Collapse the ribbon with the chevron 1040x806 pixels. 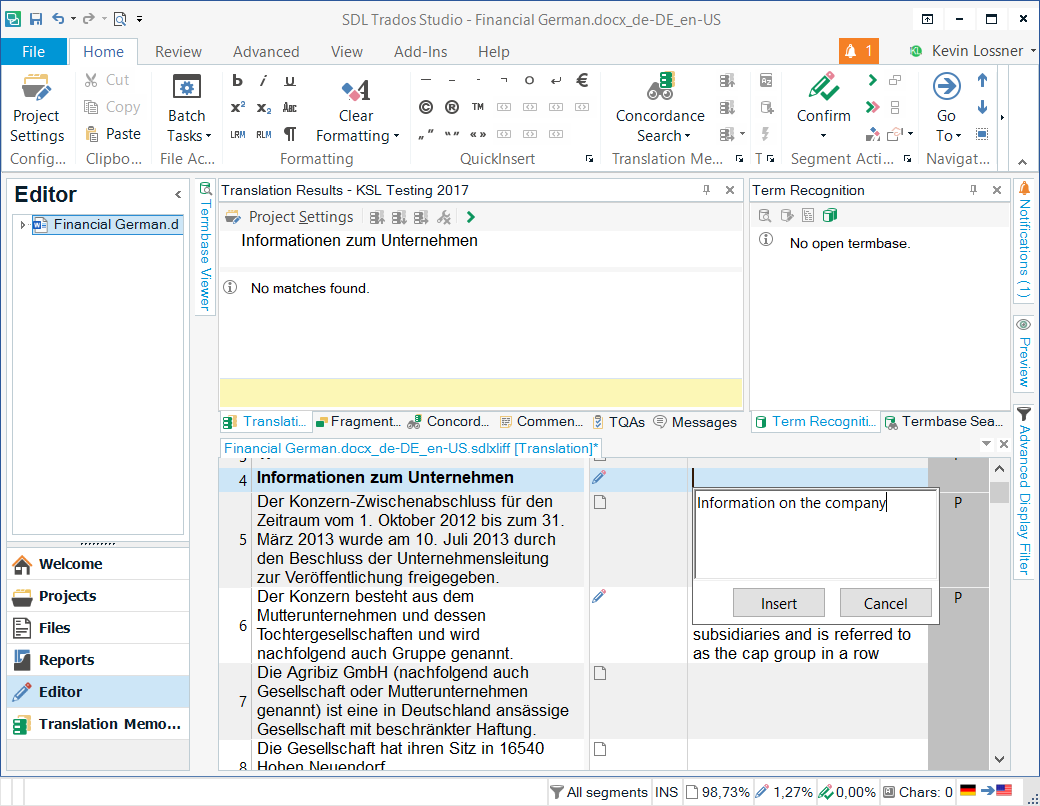[x=1022, y=162]
